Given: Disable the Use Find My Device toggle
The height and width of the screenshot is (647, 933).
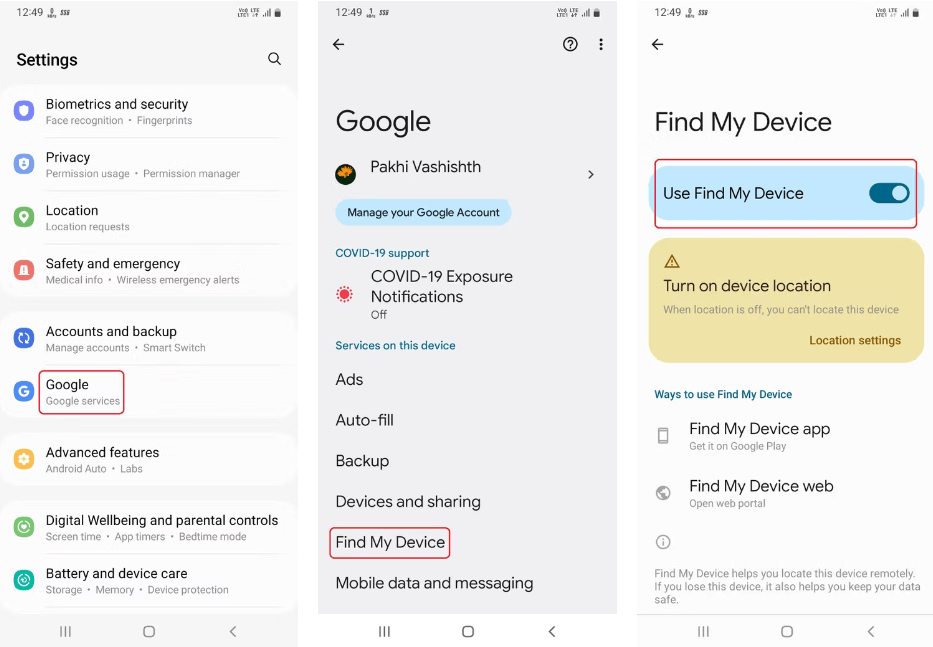Looking at the screenshot, I should coord(888,194).
